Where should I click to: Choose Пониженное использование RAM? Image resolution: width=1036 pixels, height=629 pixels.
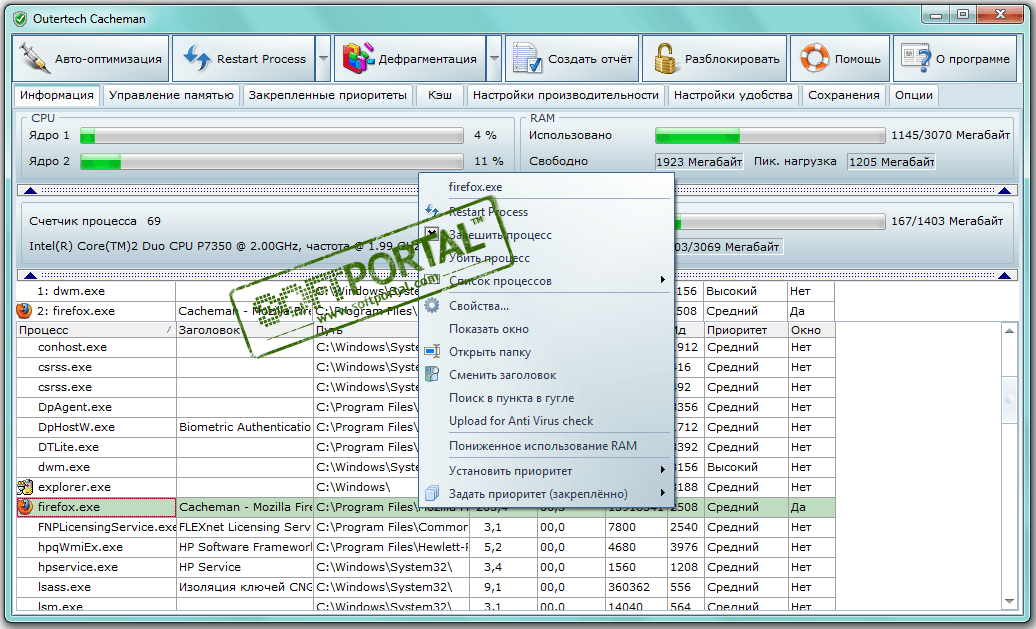tap(546, 446)
